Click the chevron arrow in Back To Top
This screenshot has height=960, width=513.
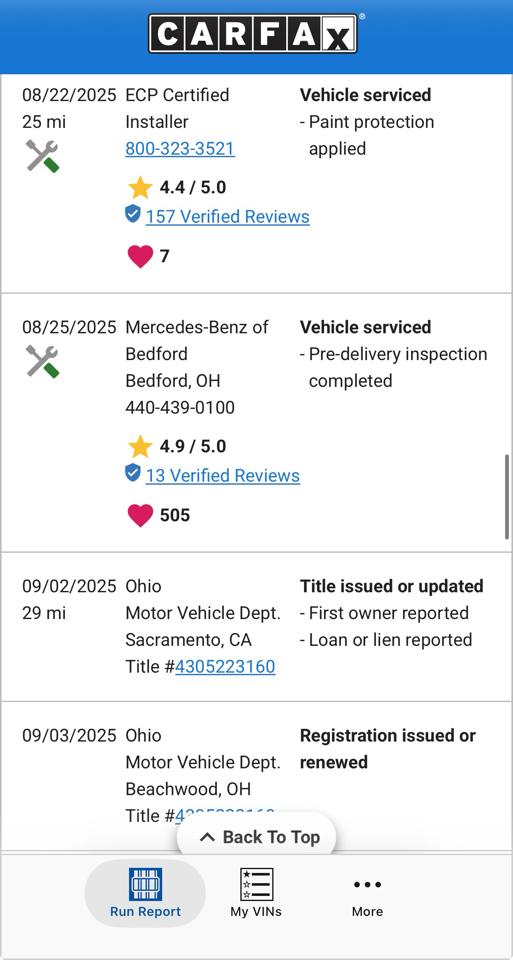(208, 837)
